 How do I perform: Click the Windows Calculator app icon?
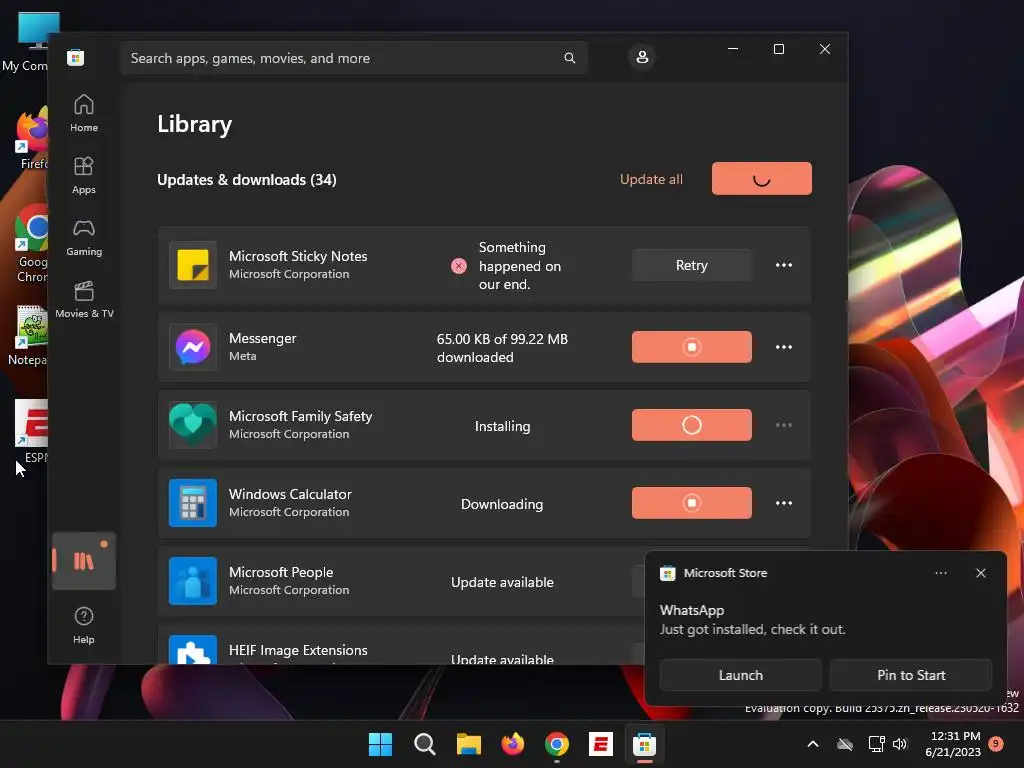[x=193, y=503]
